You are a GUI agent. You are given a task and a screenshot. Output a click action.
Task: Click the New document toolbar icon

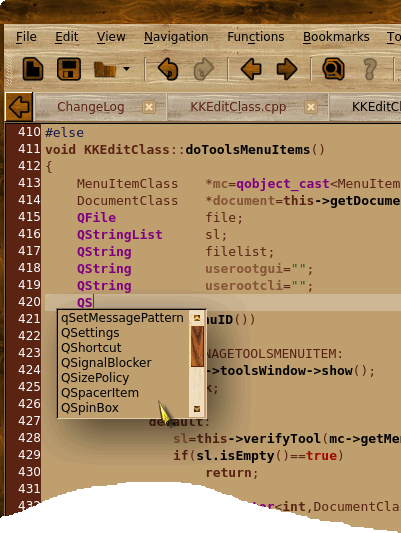tap(33, 69)
